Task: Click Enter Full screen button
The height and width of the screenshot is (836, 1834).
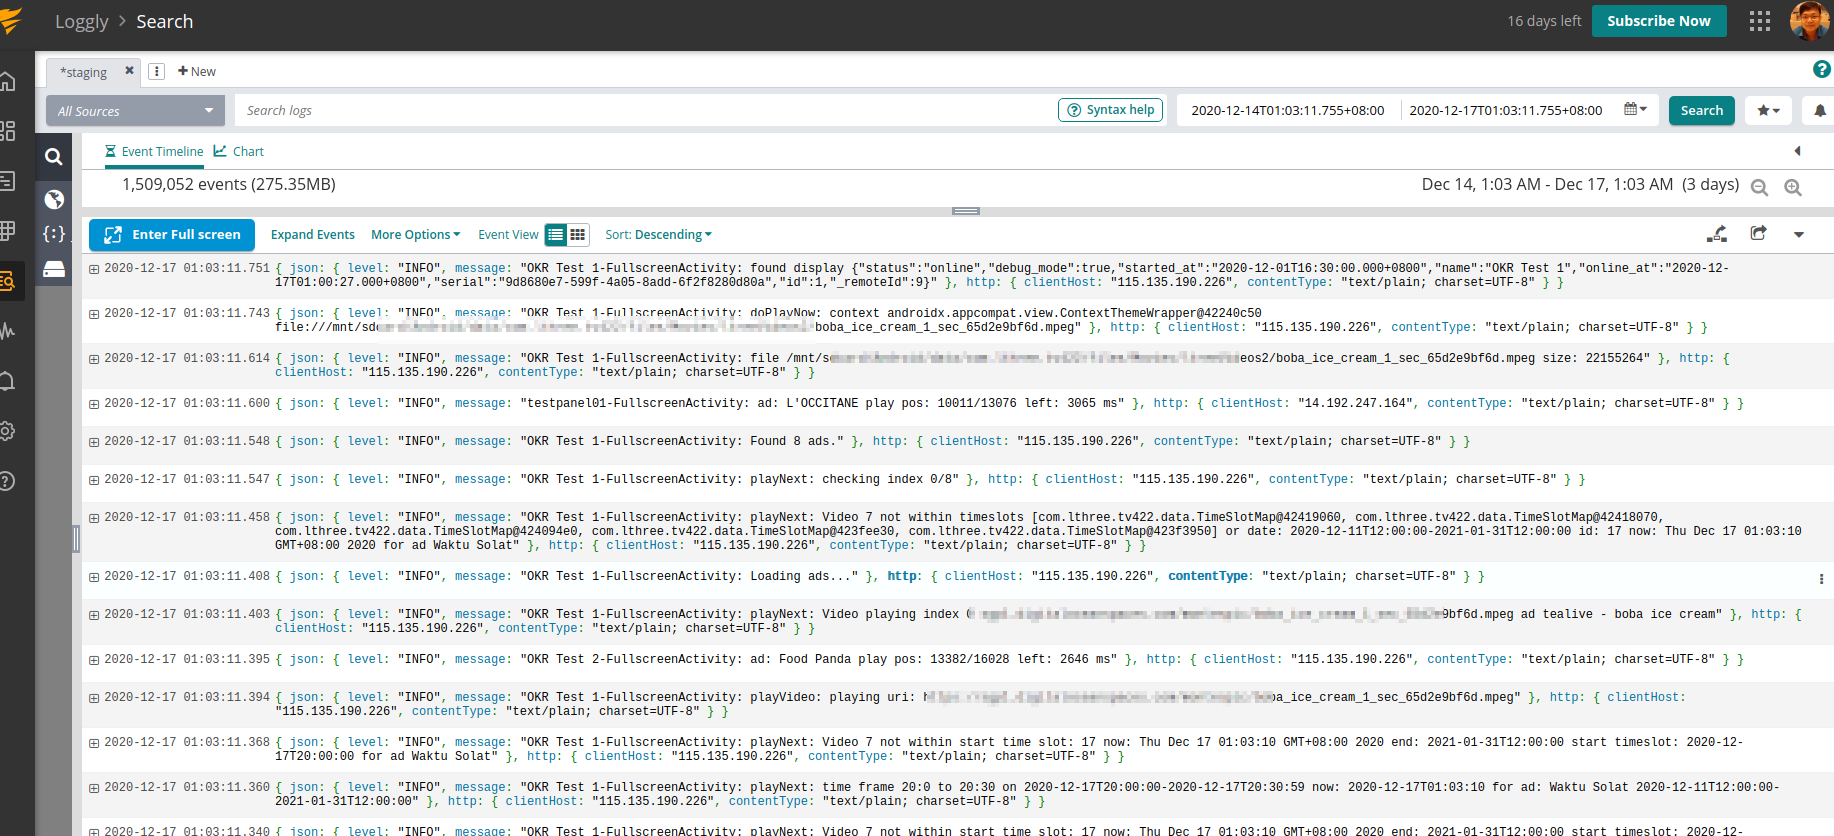Action: (x=172, y=235)
